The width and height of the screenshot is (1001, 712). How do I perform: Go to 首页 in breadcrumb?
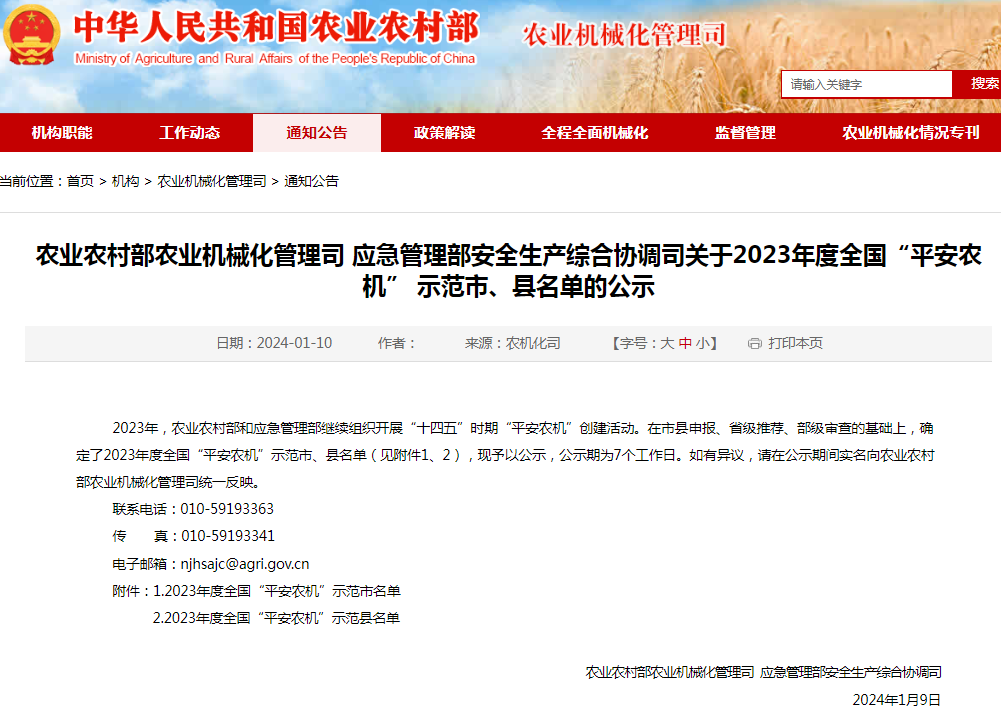(x=80, y=181)
